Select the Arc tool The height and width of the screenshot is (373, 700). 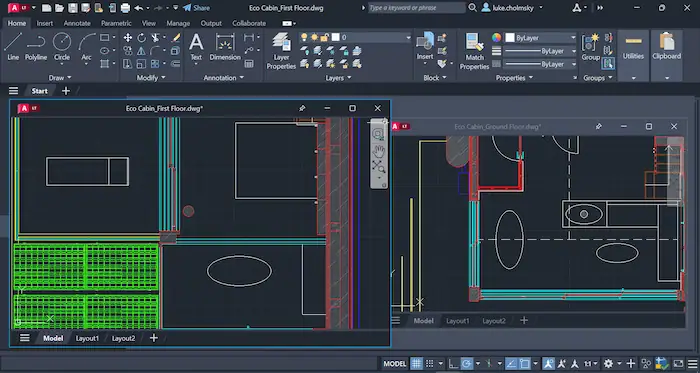click(x=87, y=46)
